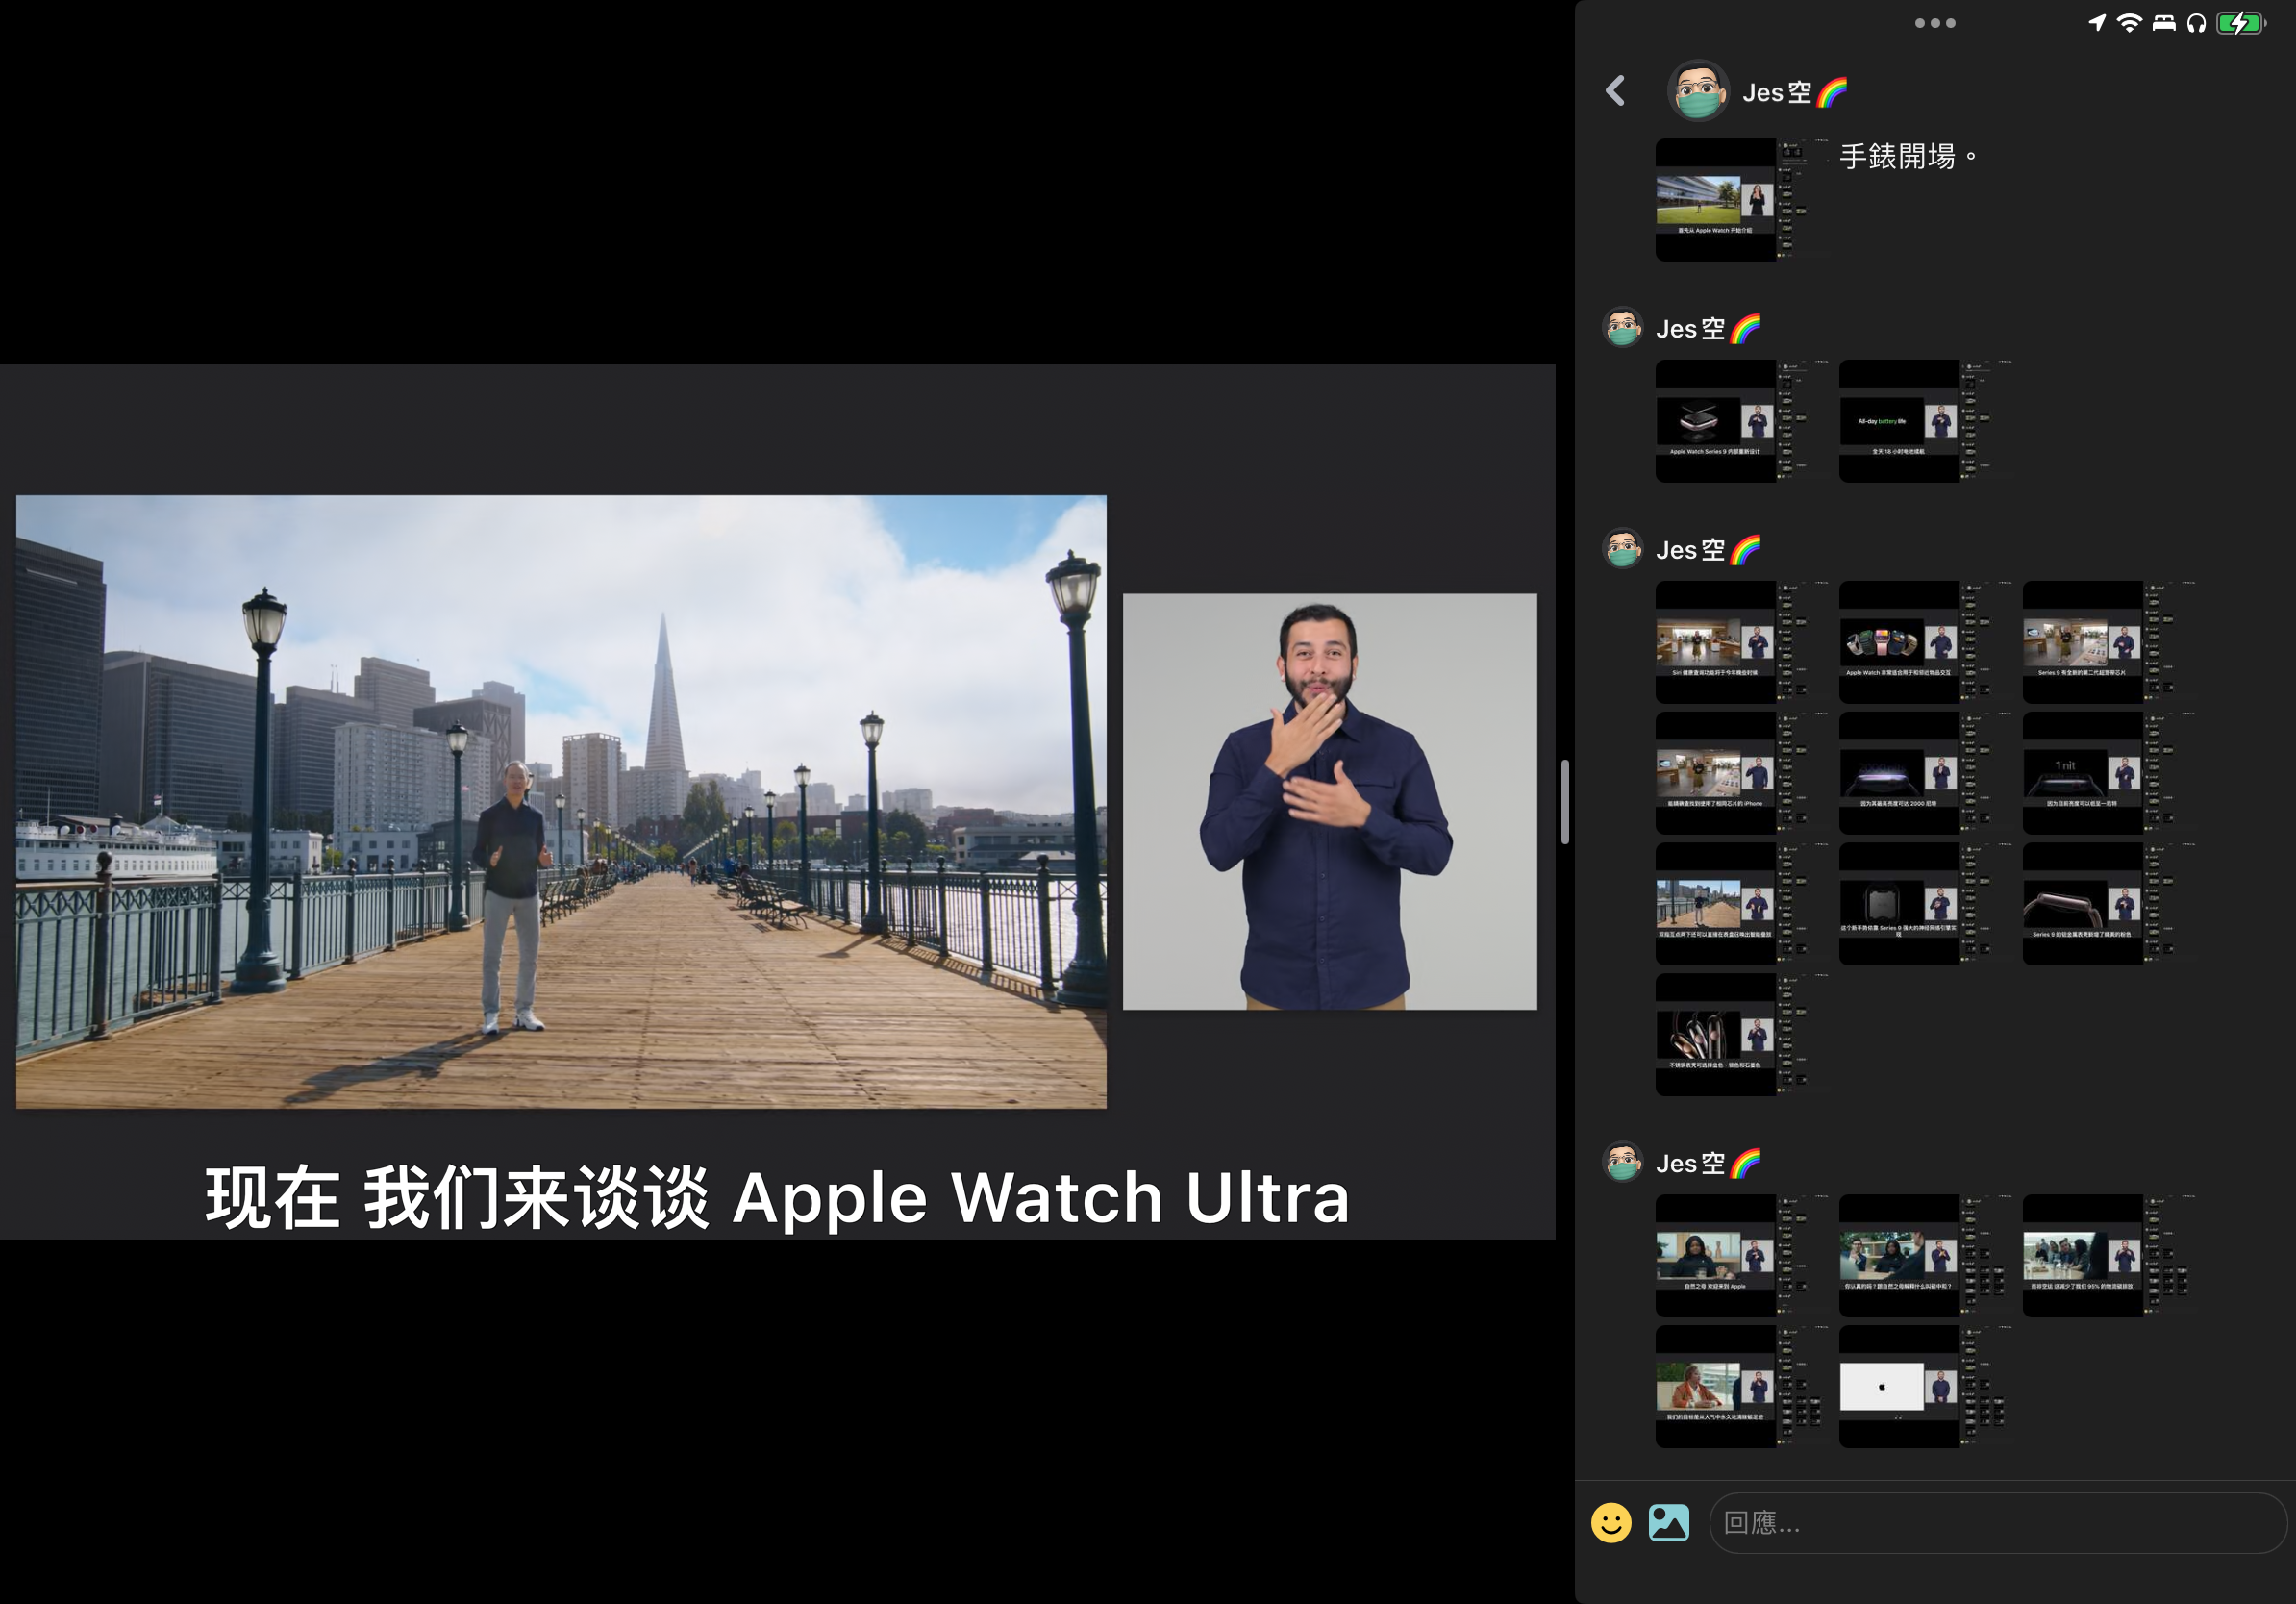Tap the charging battery icon in the status bar

point(2241,22)
